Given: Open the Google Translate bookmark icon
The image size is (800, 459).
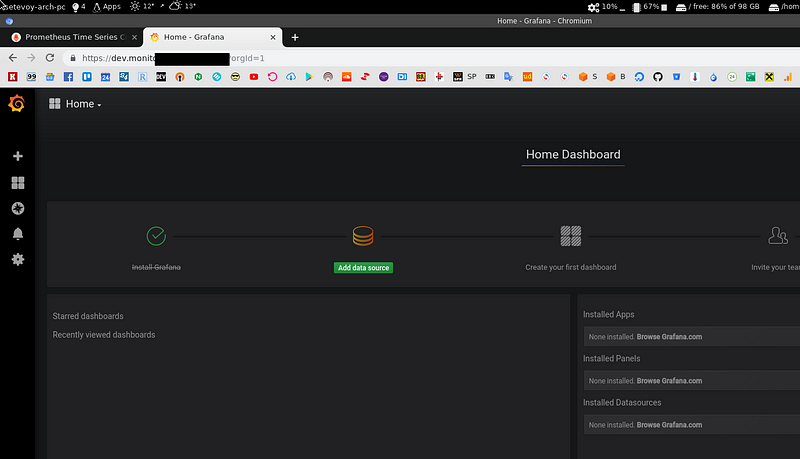Looking at the screenshot, I should click(x=508, y=76).
